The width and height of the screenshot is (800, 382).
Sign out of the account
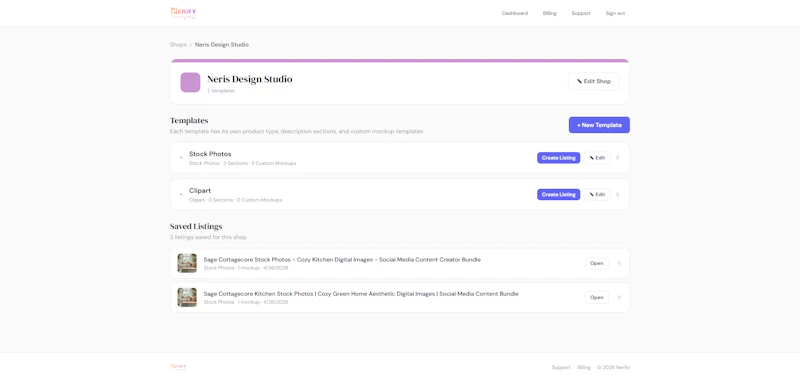(x=615, y=13)
